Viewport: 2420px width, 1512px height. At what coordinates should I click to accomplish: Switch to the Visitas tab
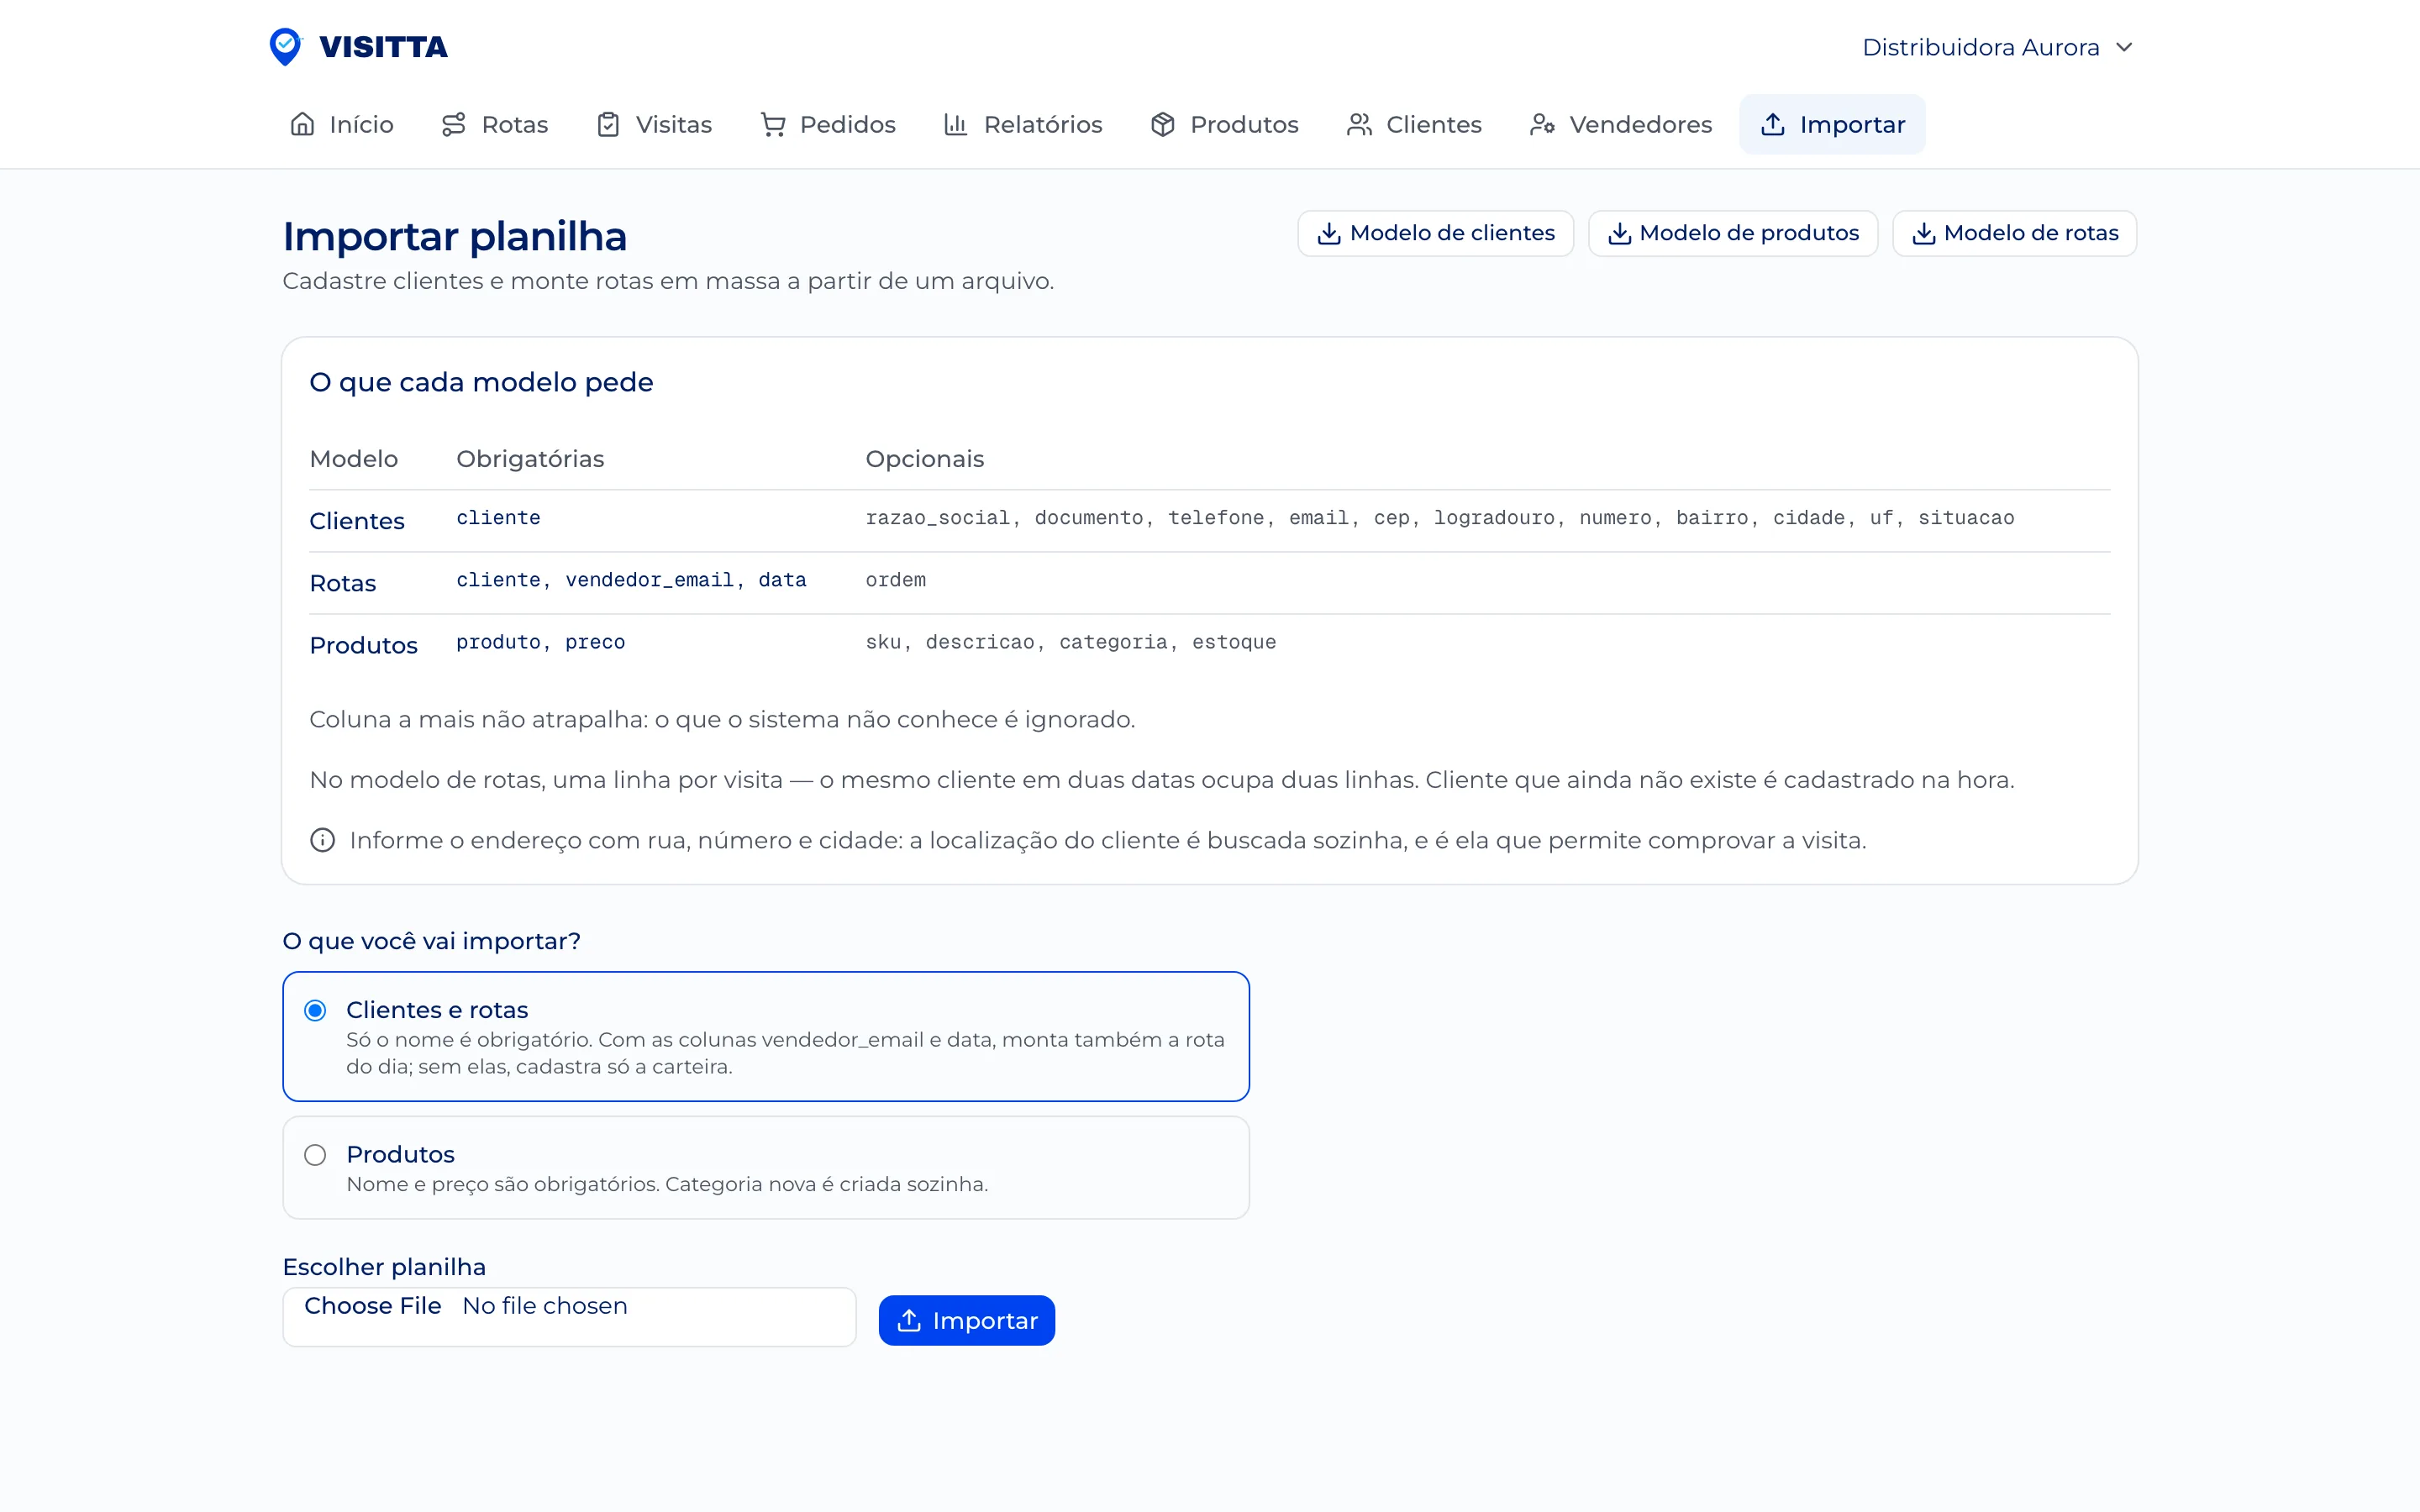point(654,124)
